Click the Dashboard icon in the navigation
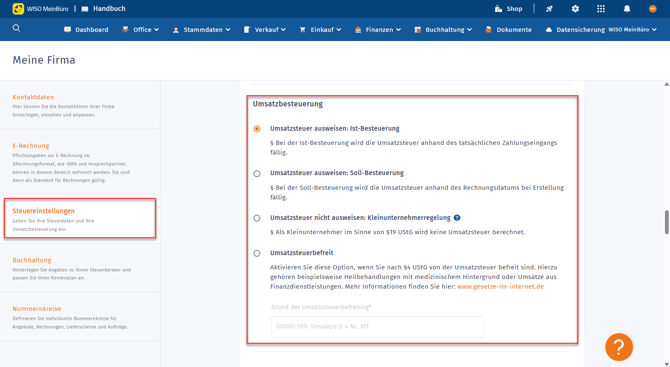Viewport: 670px width, 367px height. 68,29
